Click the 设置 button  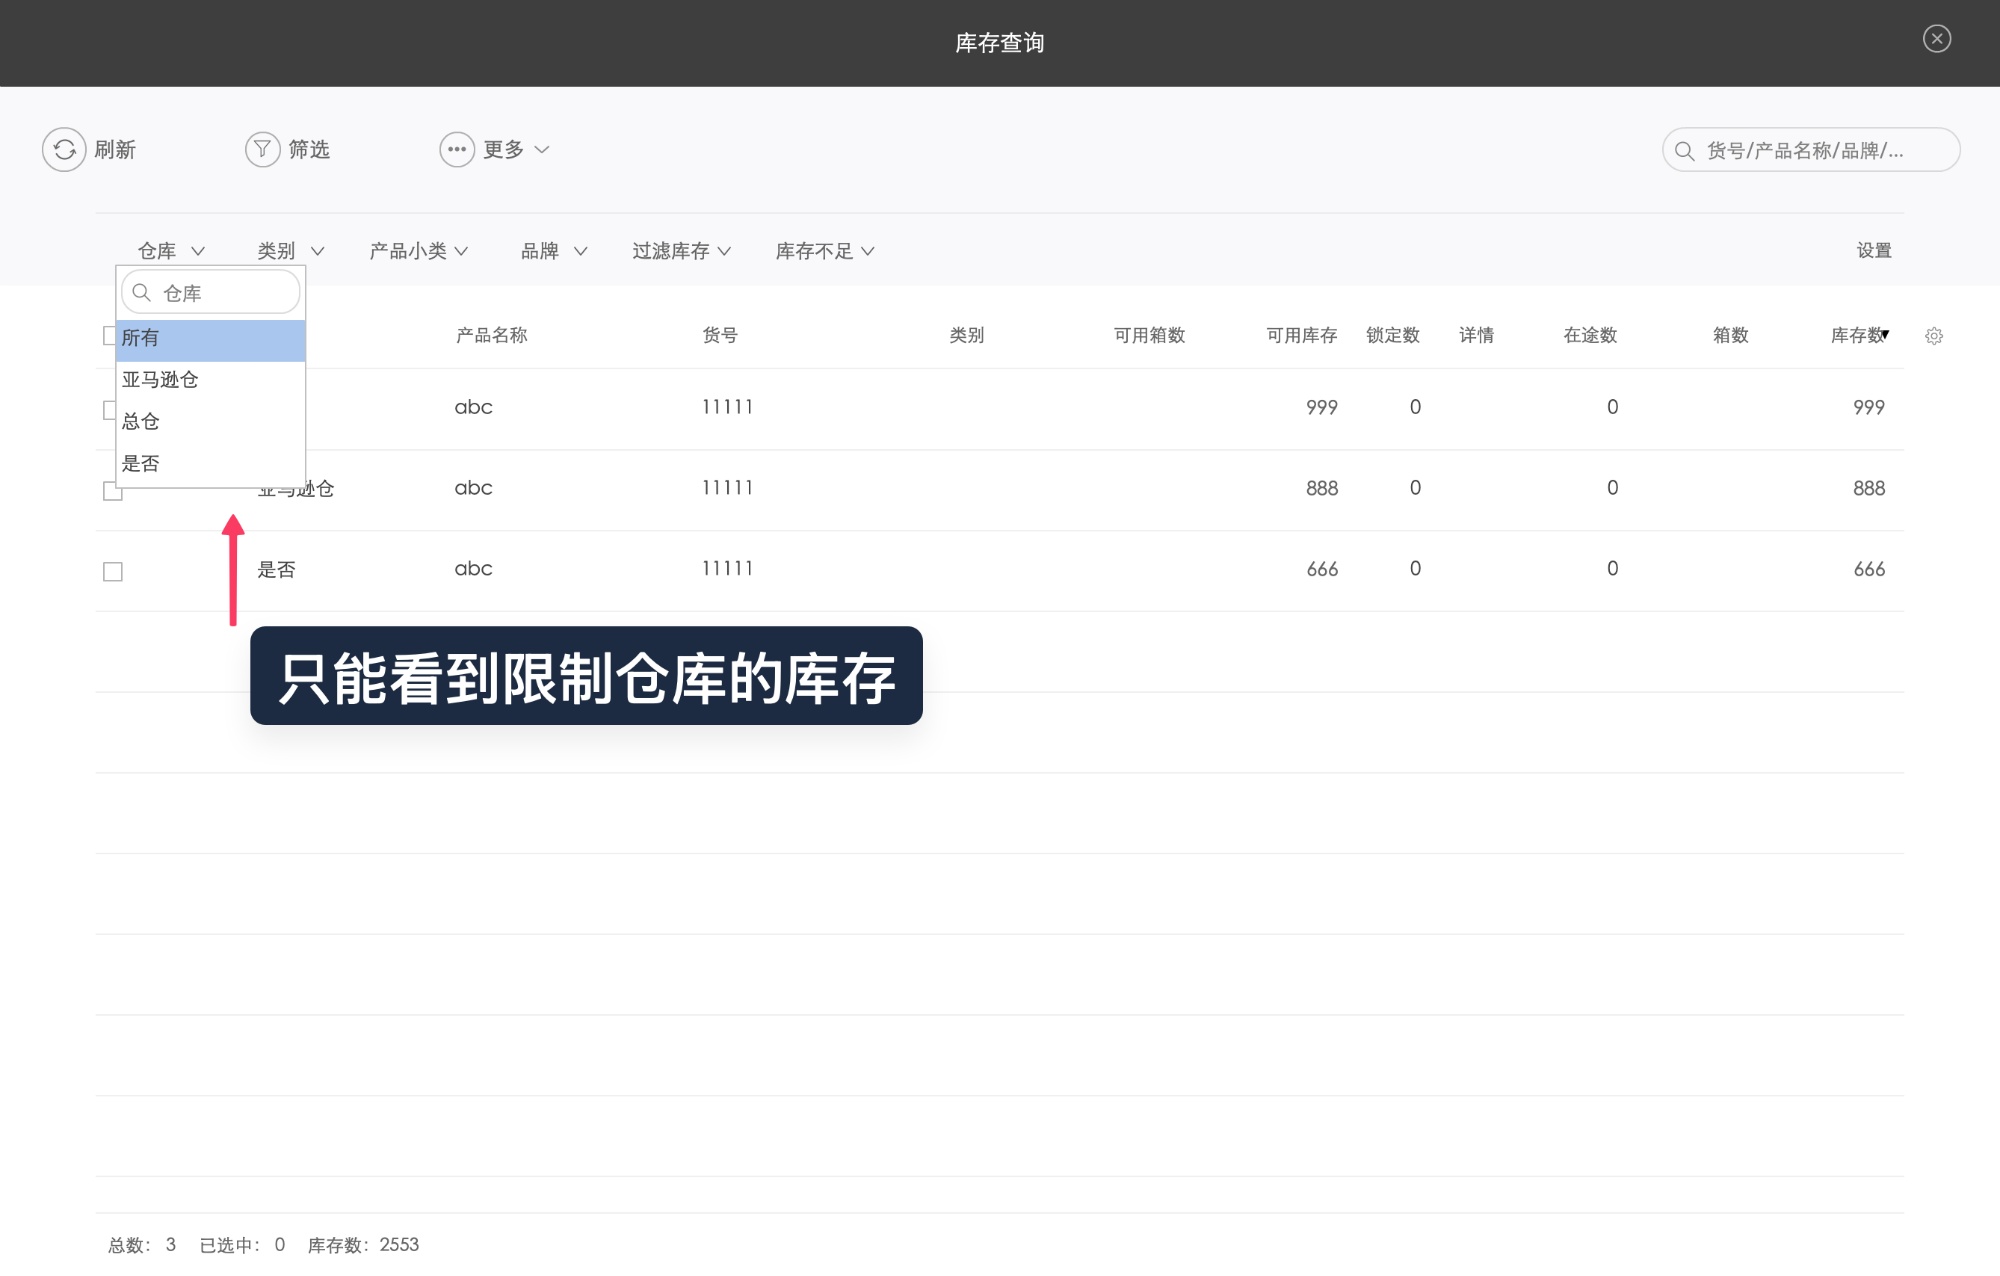(x=1873, y=250)
